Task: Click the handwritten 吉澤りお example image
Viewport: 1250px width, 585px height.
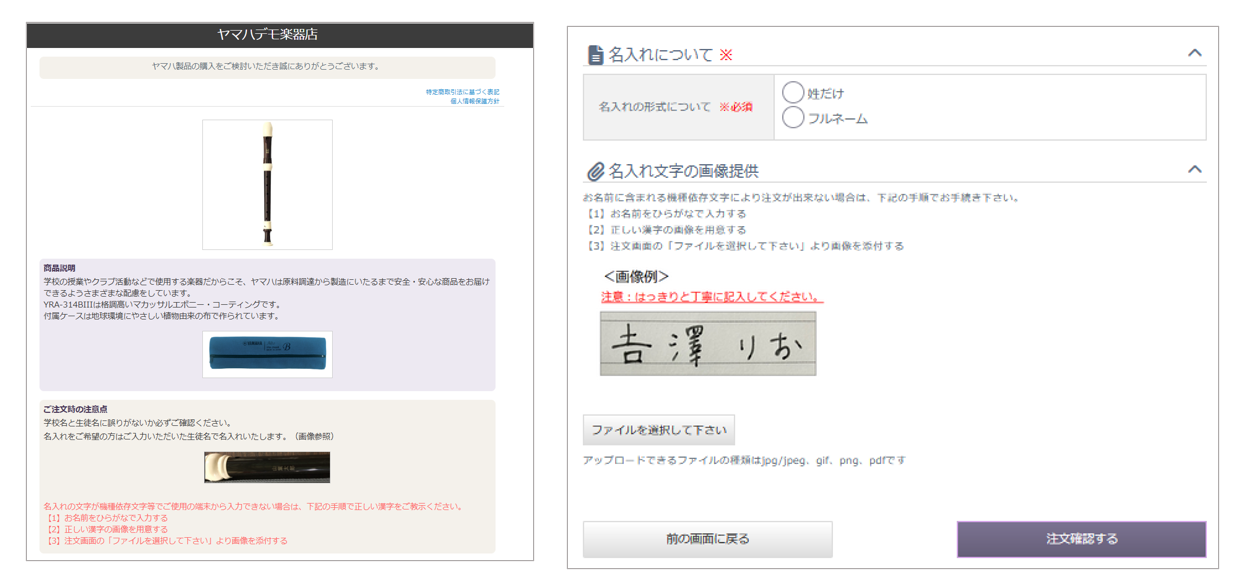Action: pyautogui.click(x=708, y=343)
